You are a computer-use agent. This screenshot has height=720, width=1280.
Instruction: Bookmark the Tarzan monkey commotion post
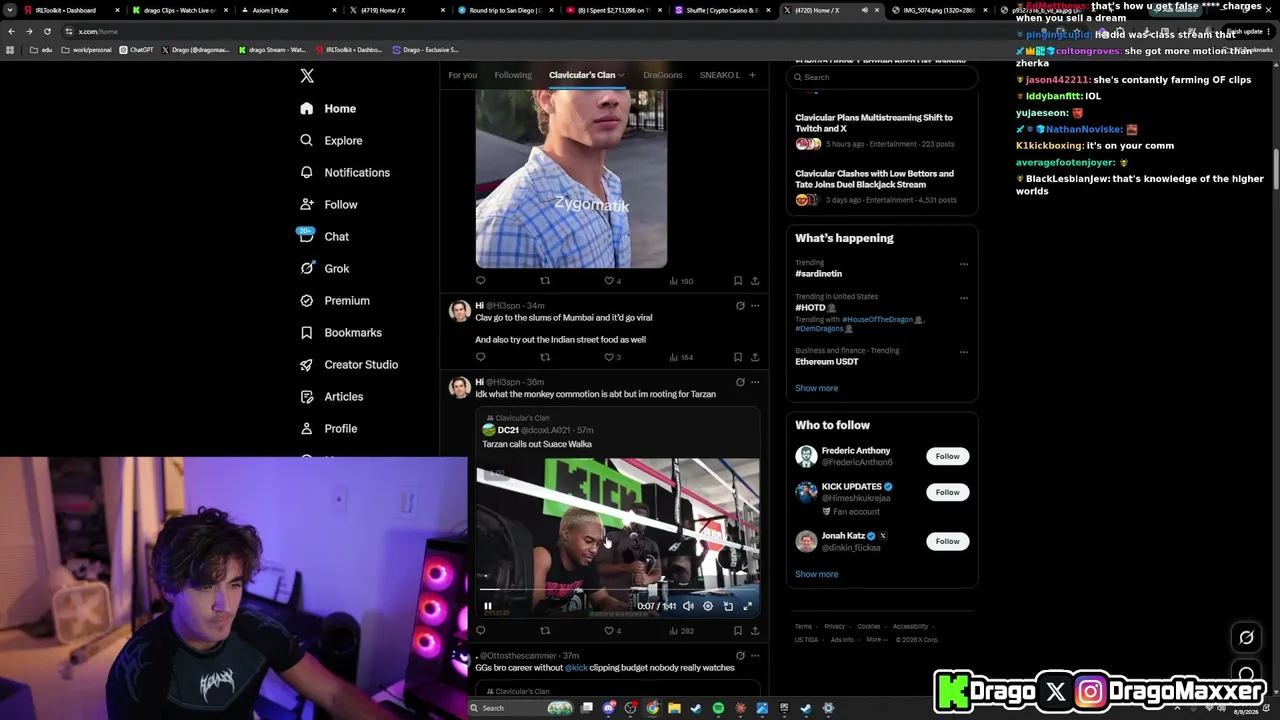click(738, 631)
